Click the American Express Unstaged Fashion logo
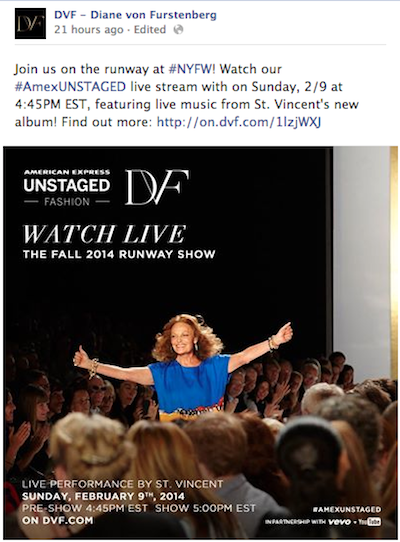The image size is (400, 542). [x=67, y=187]
